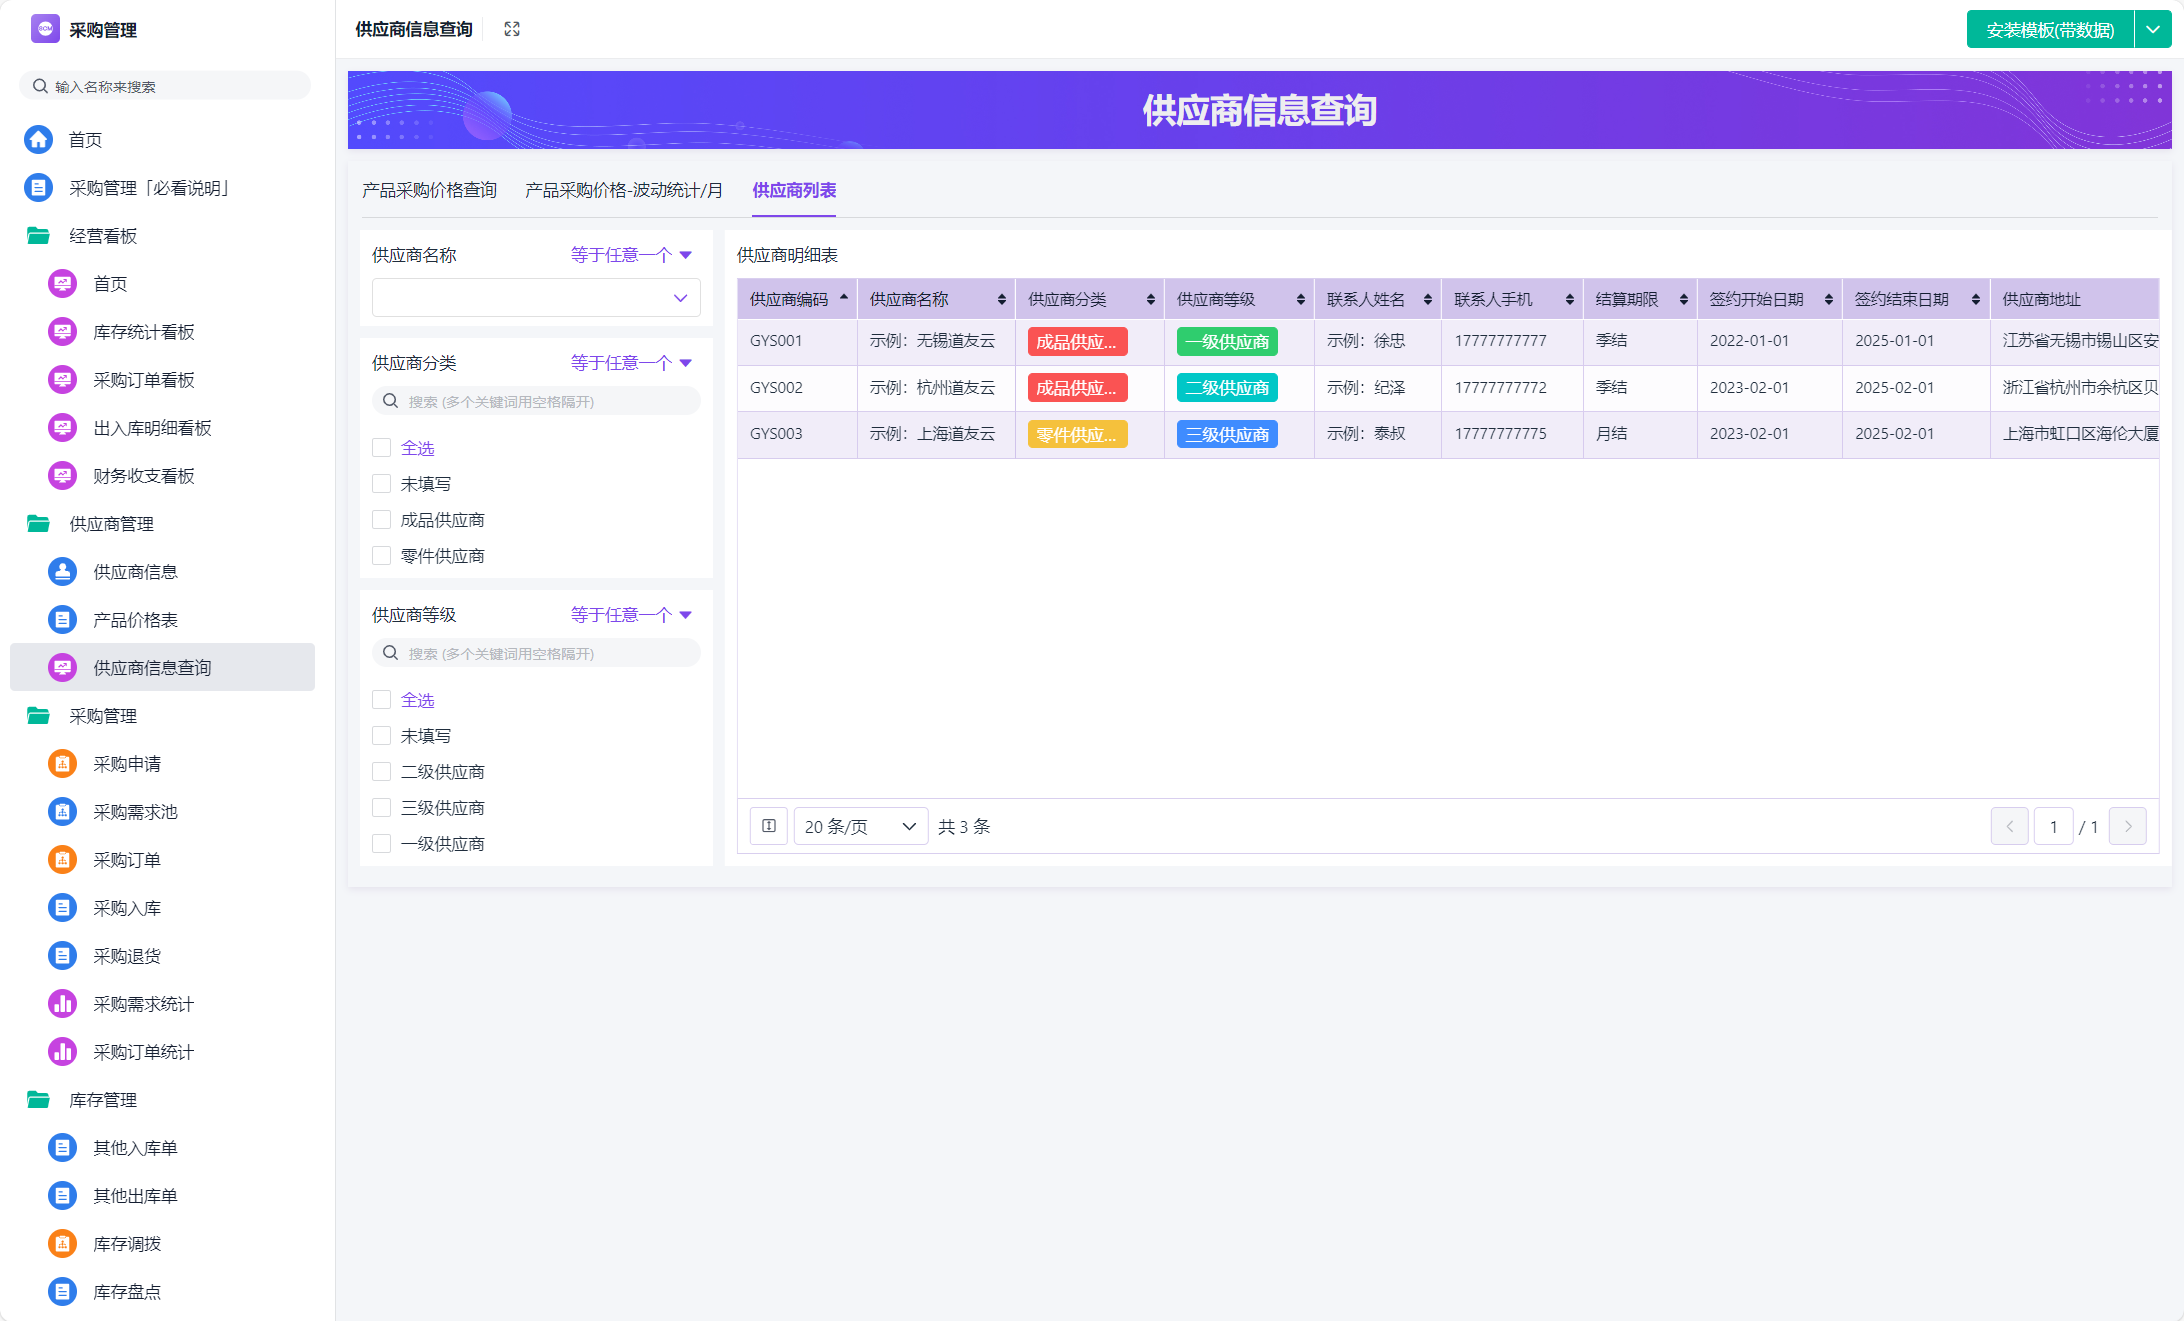Switch to 产品采购价格查询 tab
The height and width of the screenshot is (1321, 2184).
(x=429, y=190)
